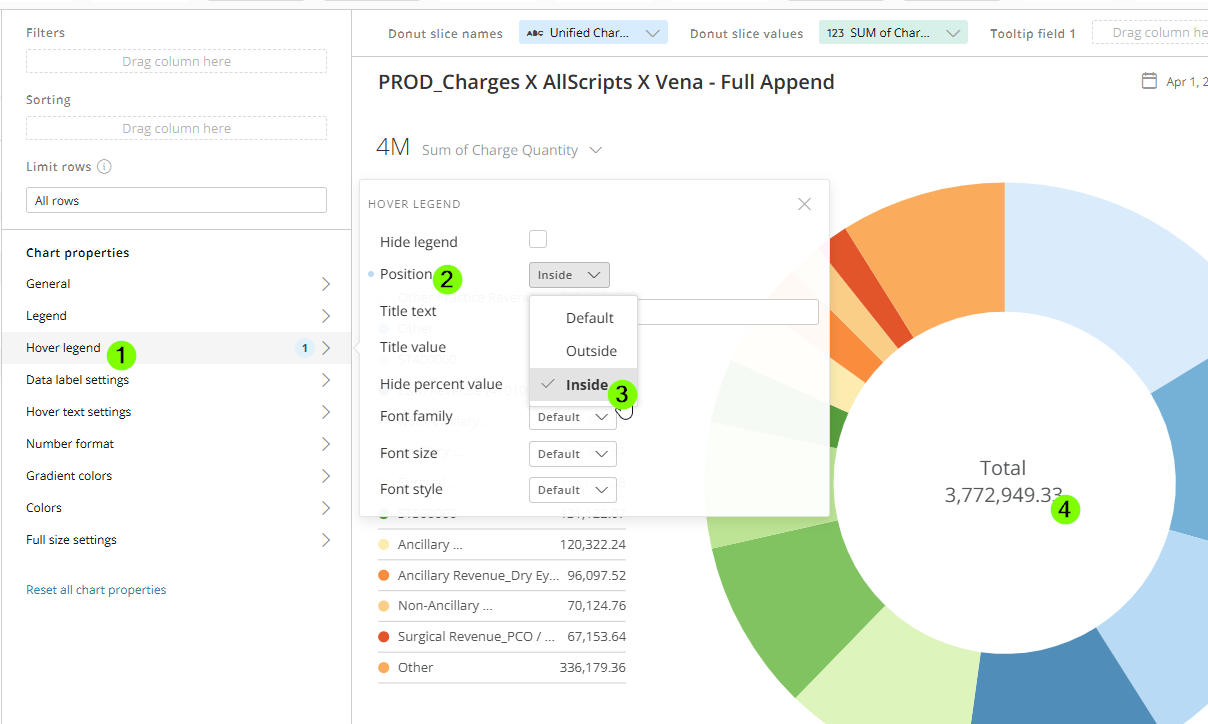Click the Total 3,772,949.33 center label
This screenshot has width=1208, height=724.
(1003, 481)
